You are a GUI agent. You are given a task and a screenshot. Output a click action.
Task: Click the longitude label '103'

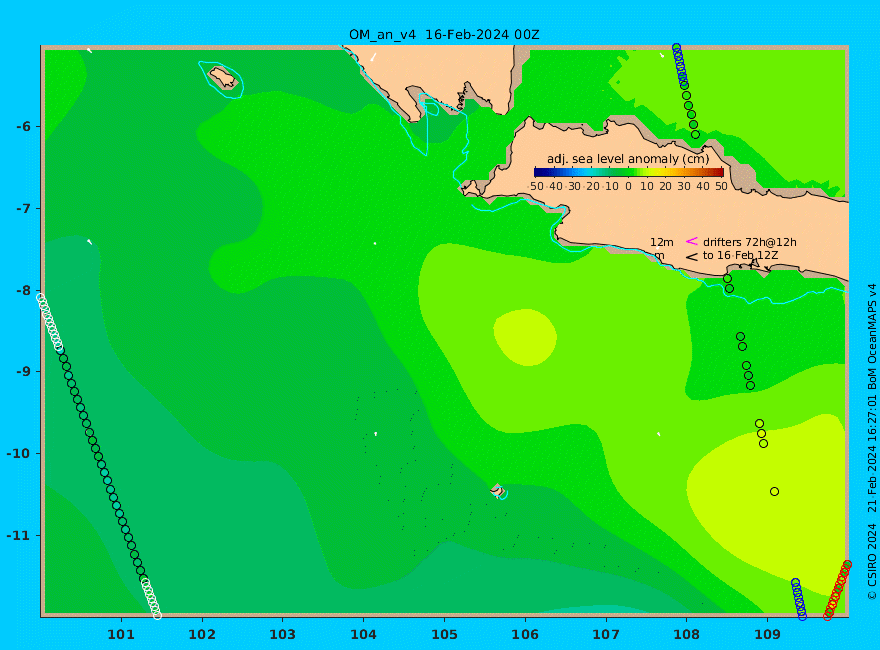coord(282,635)
